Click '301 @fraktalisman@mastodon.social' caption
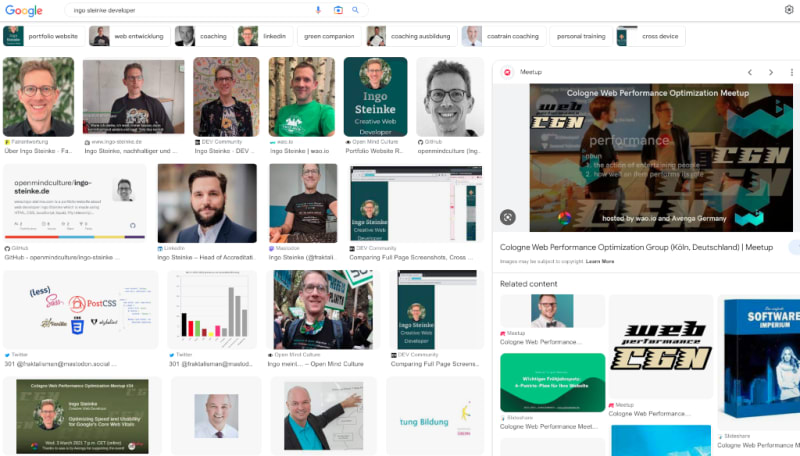 [60, 364]
